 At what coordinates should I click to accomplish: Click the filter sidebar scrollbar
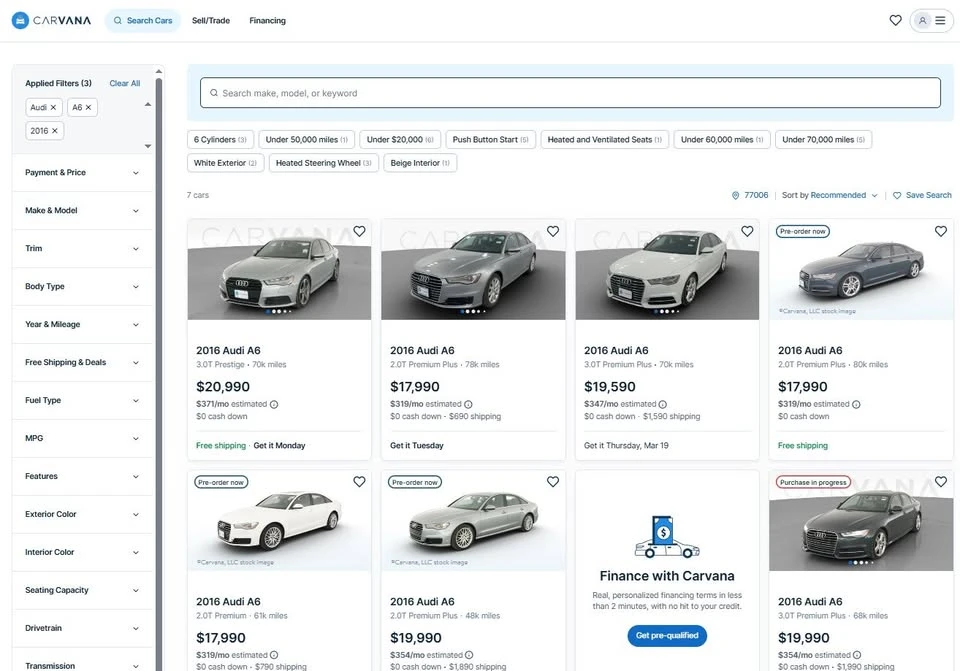159,373
